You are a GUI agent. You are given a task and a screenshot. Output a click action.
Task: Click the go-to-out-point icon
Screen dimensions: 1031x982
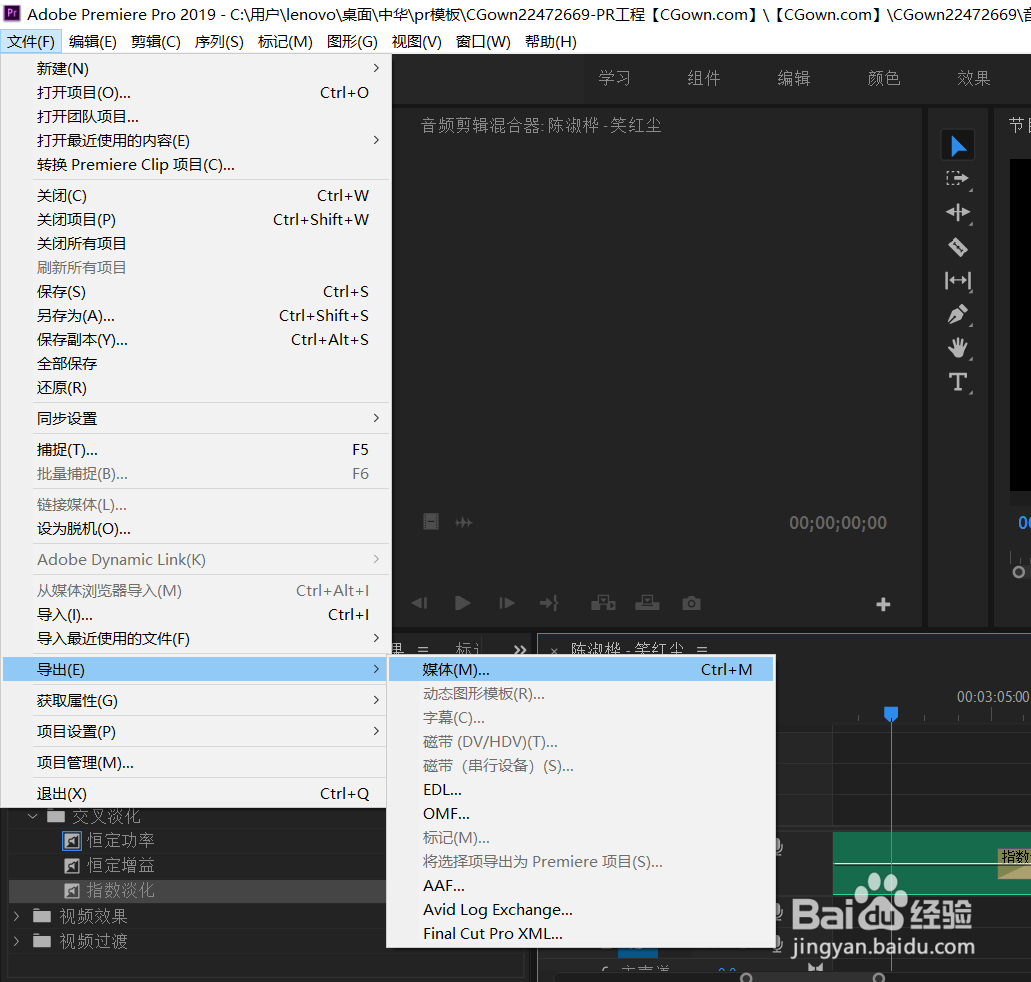(549, 603)
